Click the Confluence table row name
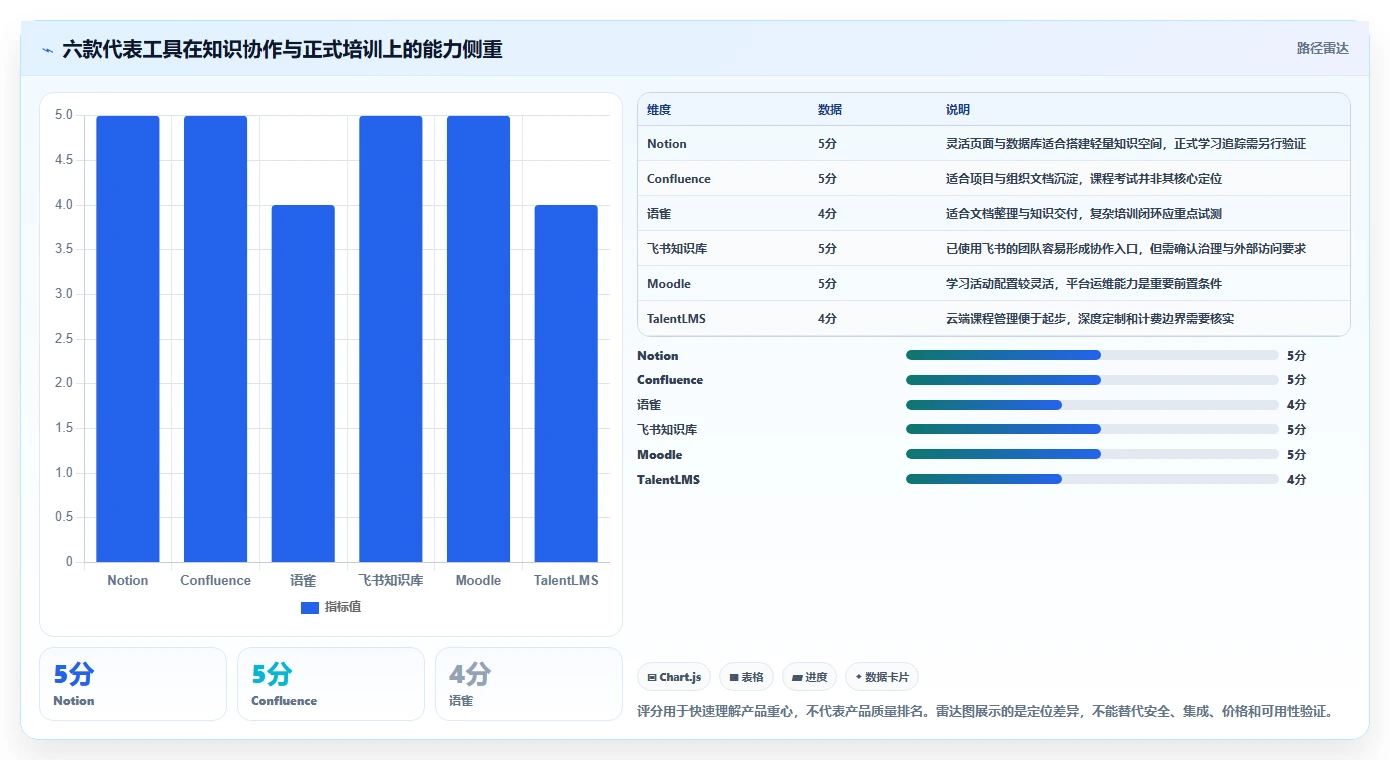Viewport: 1390px width, 760px height. [679, 179]
